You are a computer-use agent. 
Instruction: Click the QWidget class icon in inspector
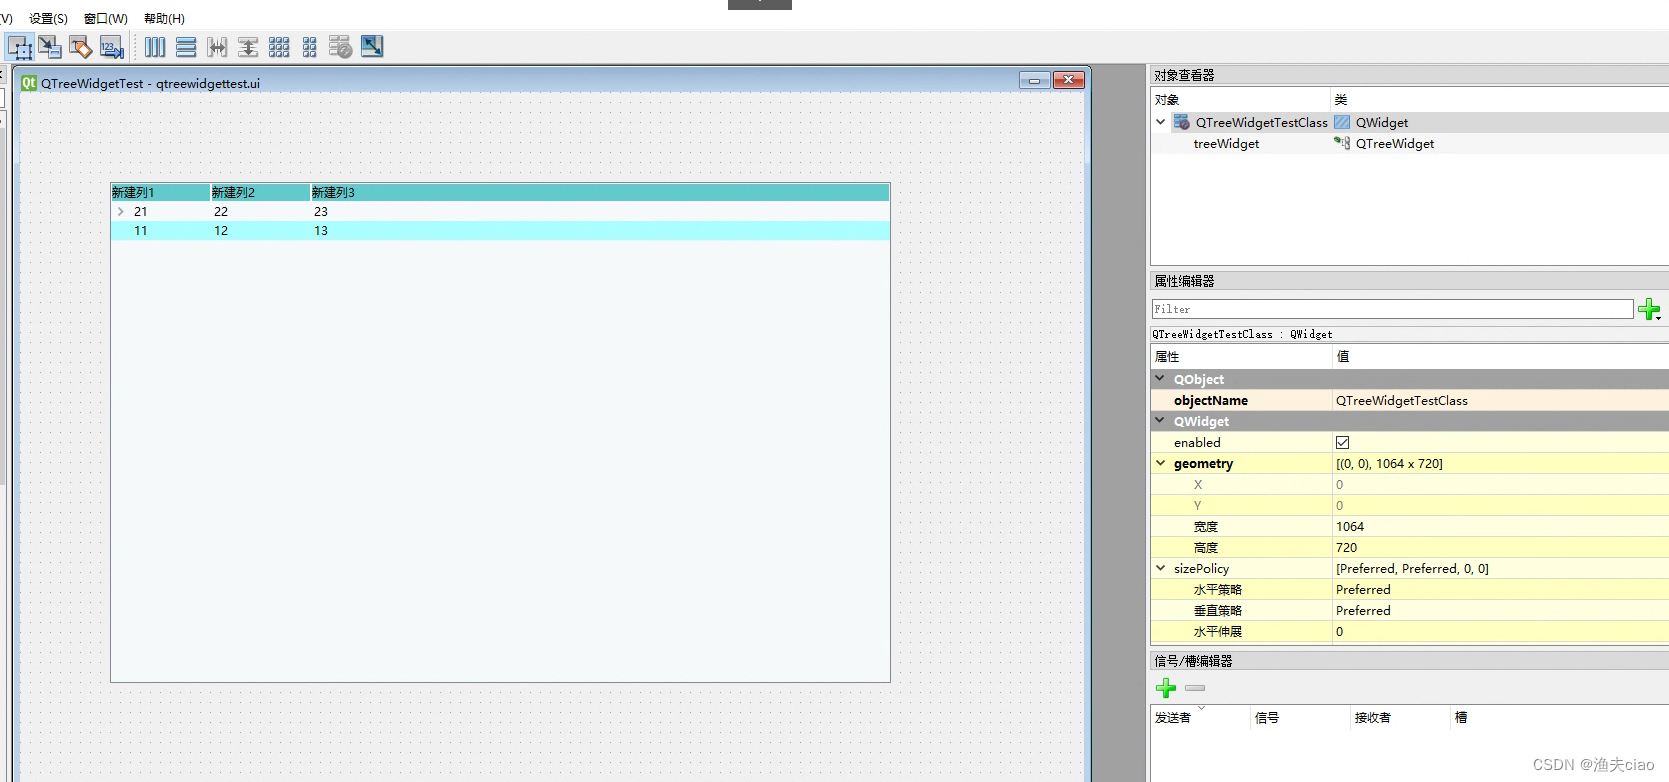click(1342, 122)
